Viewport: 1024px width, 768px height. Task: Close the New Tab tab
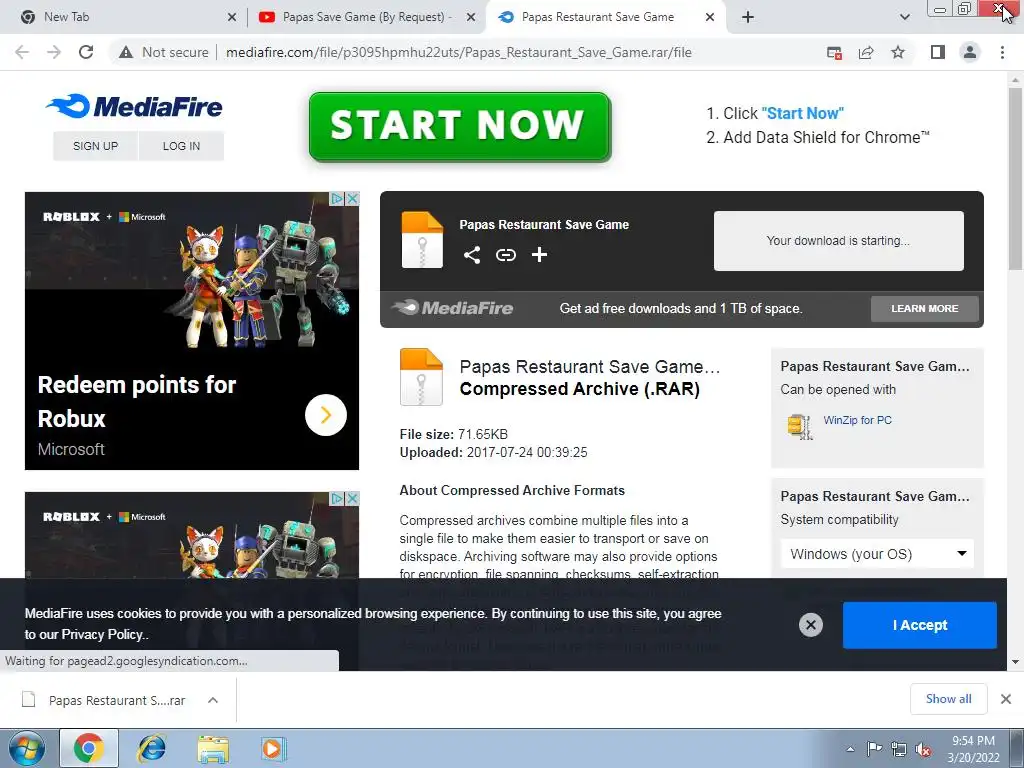[x=231, y=17]
